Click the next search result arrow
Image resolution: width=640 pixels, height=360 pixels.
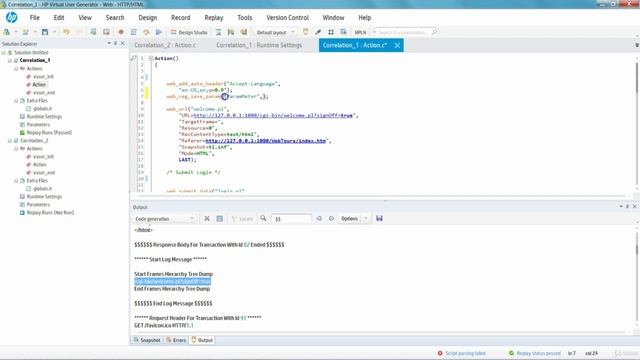[331, 218]
